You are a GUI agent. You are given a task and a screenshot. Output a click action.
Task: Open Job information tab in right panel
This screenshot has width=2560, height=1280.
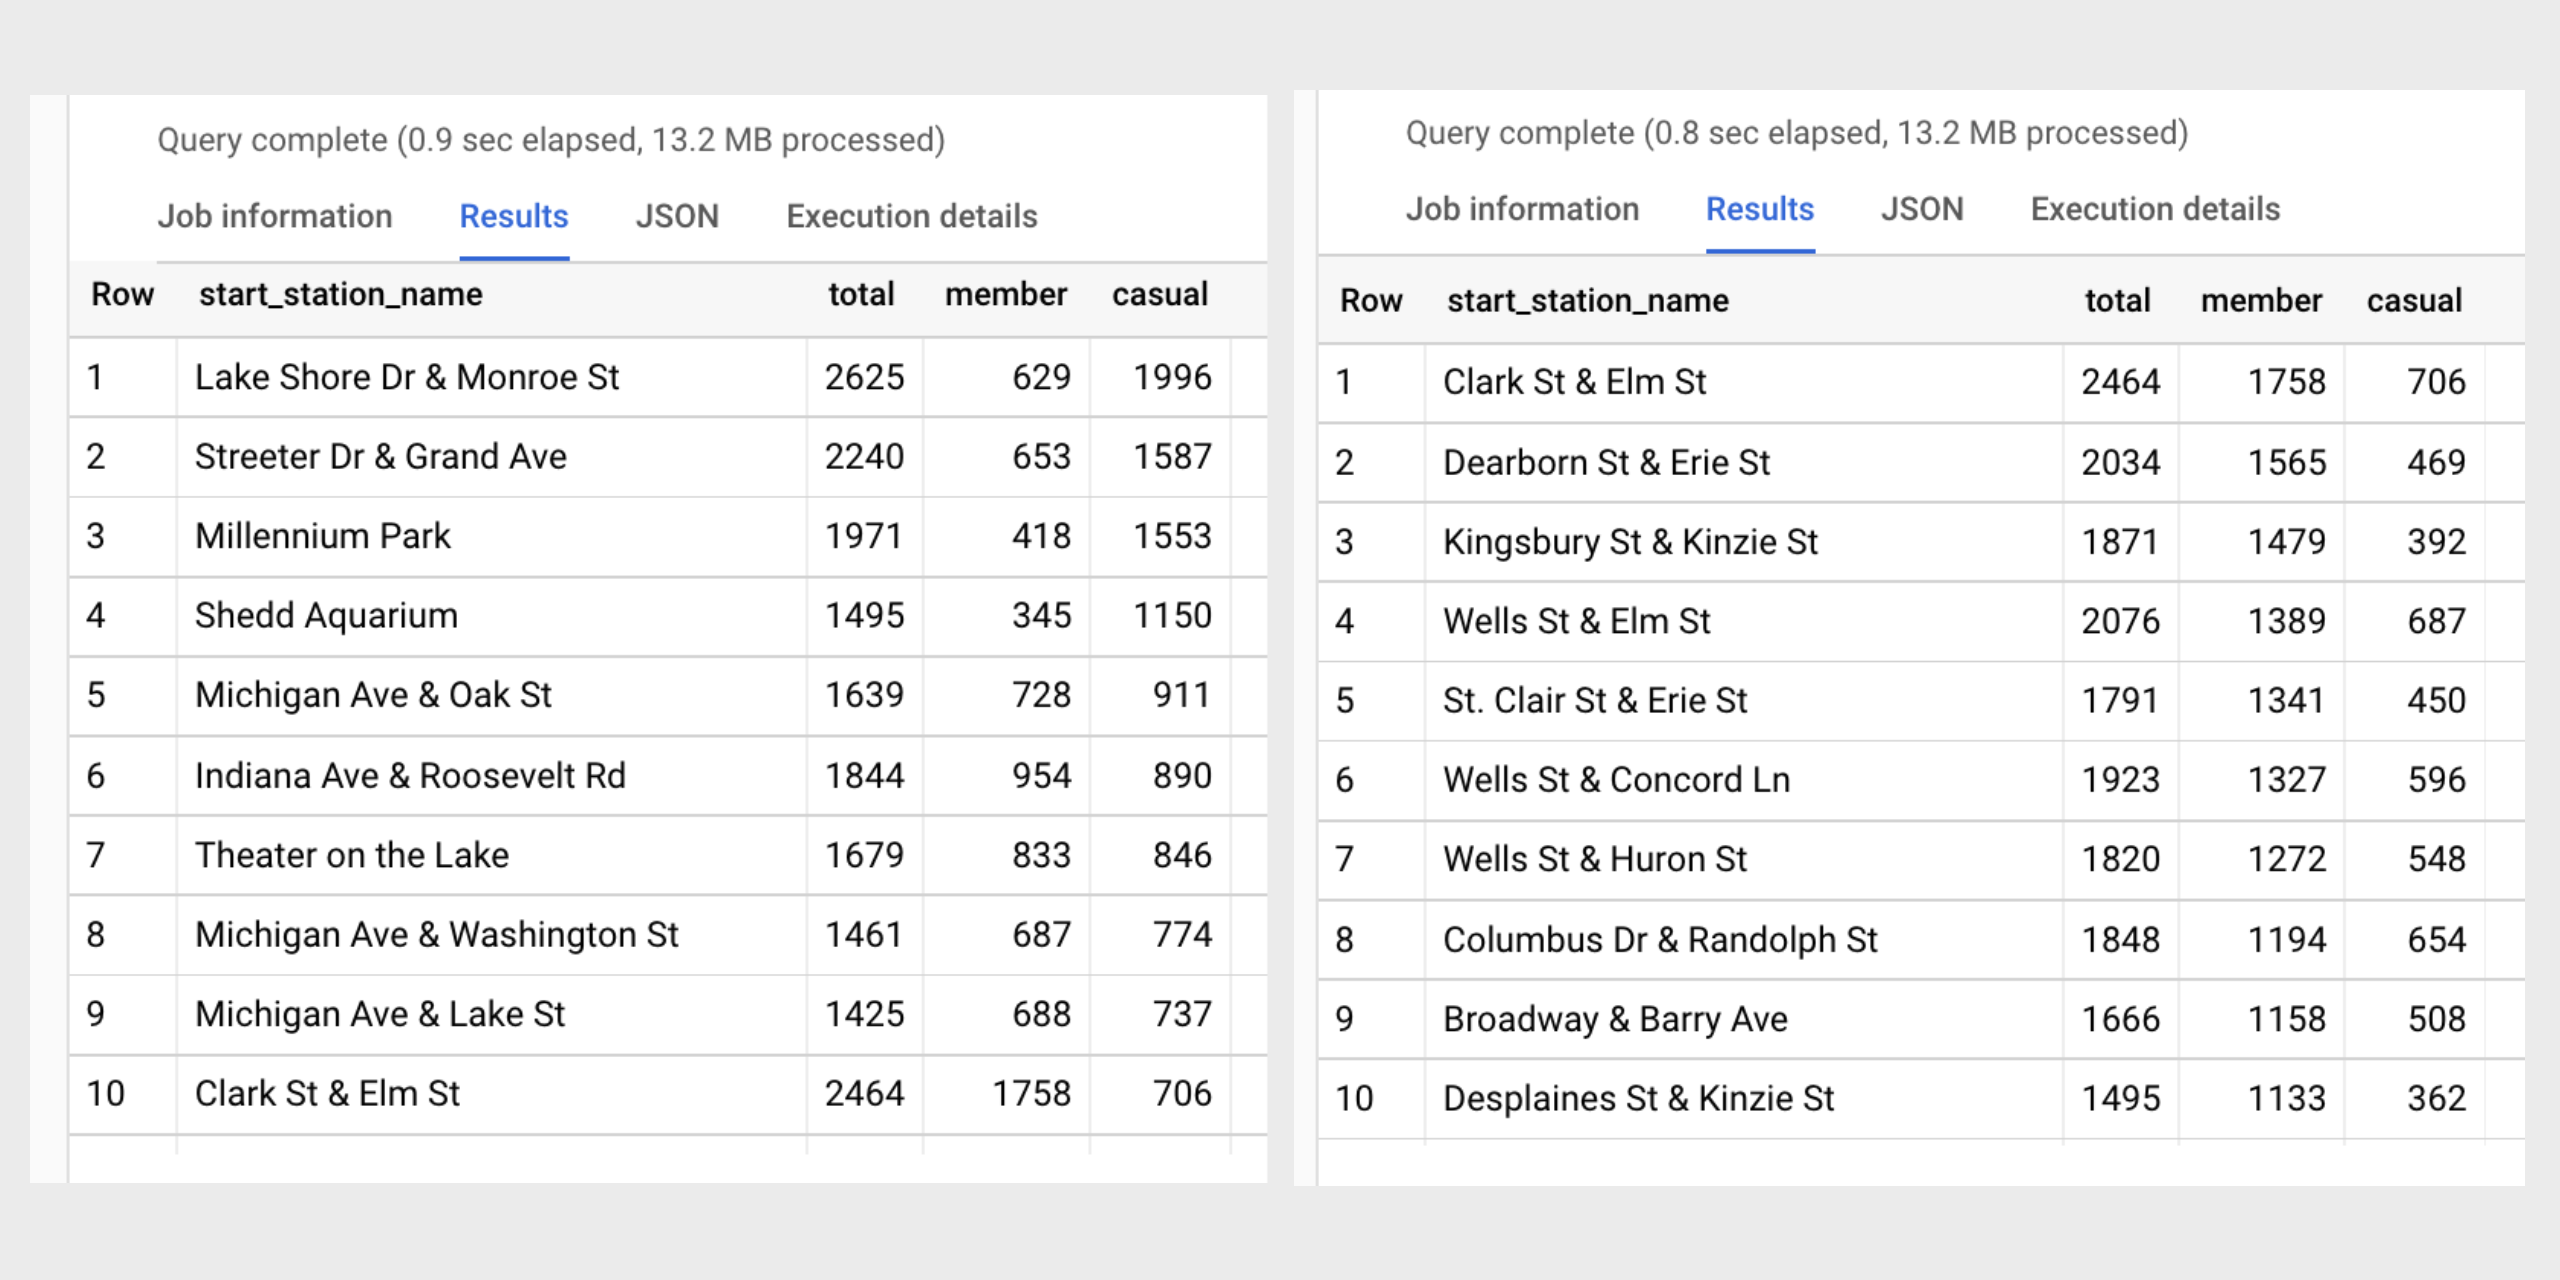(x=1523, y=209)
